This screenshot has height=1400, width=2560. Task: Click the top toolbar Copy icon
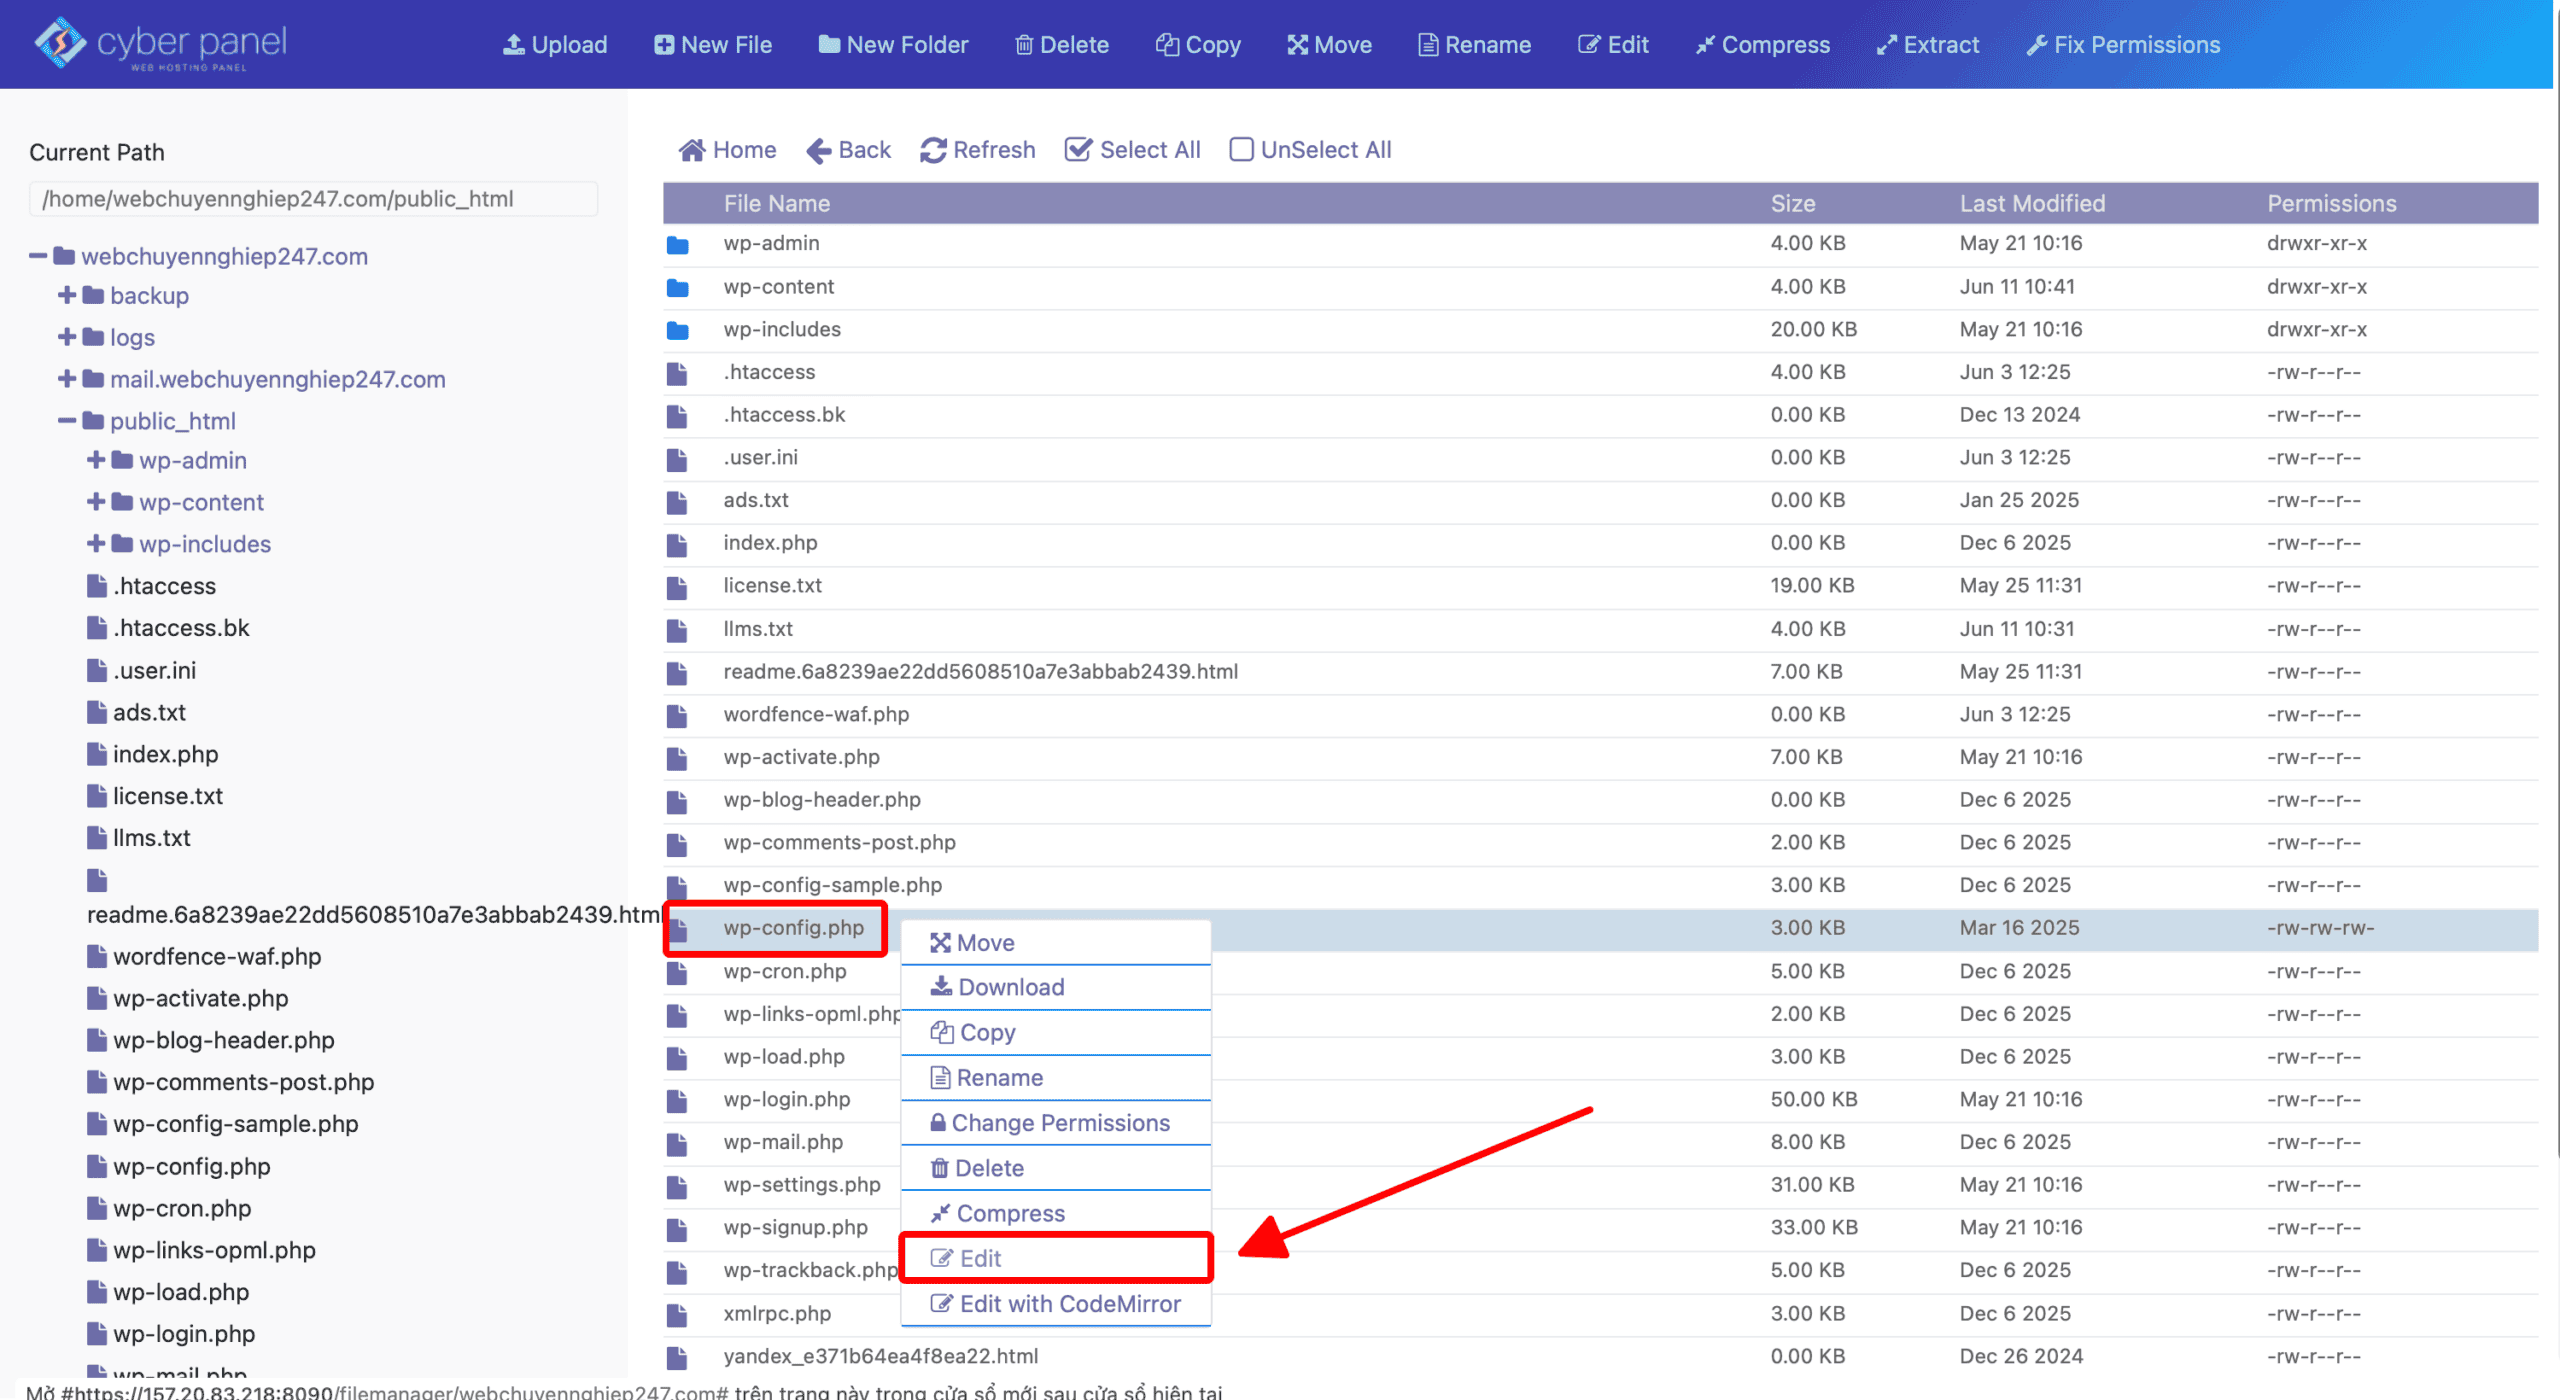click(1167, 45)
